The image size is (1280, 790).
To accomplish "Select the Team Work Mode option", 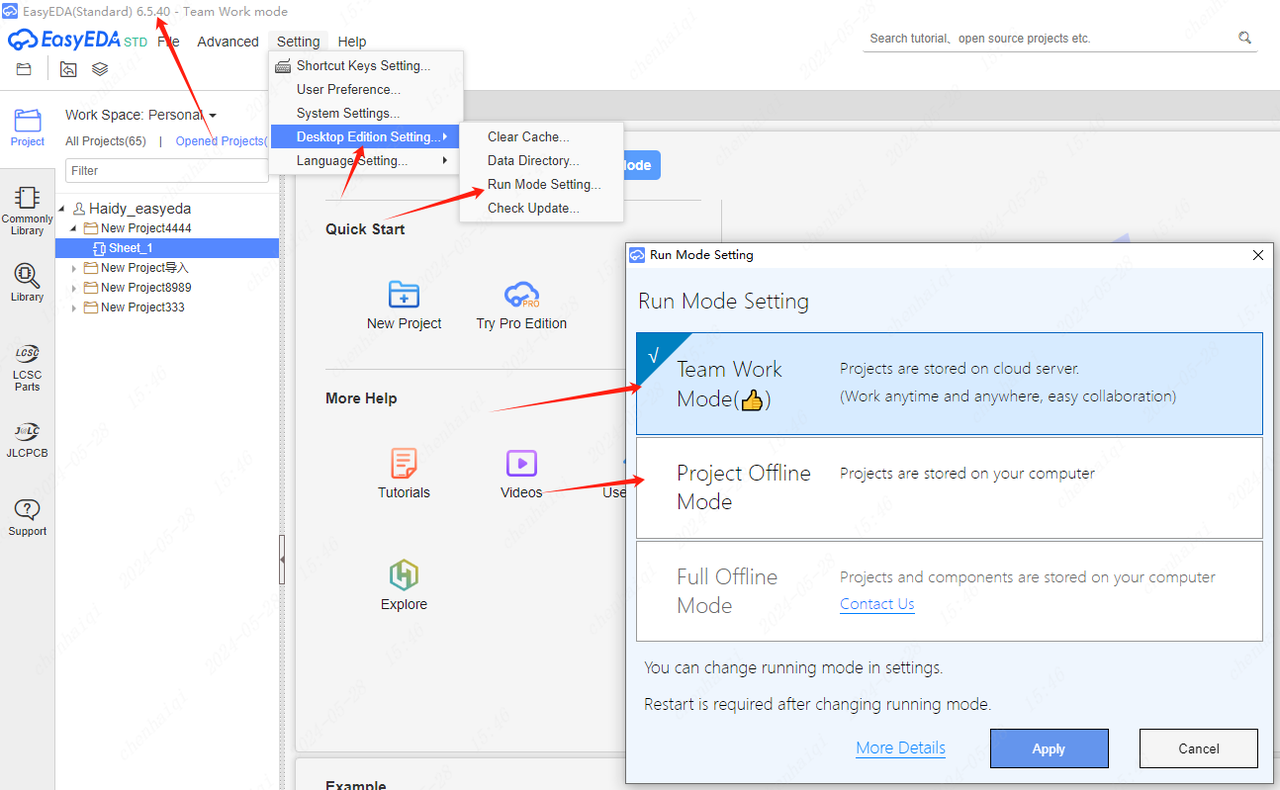I will pos(949,384).
